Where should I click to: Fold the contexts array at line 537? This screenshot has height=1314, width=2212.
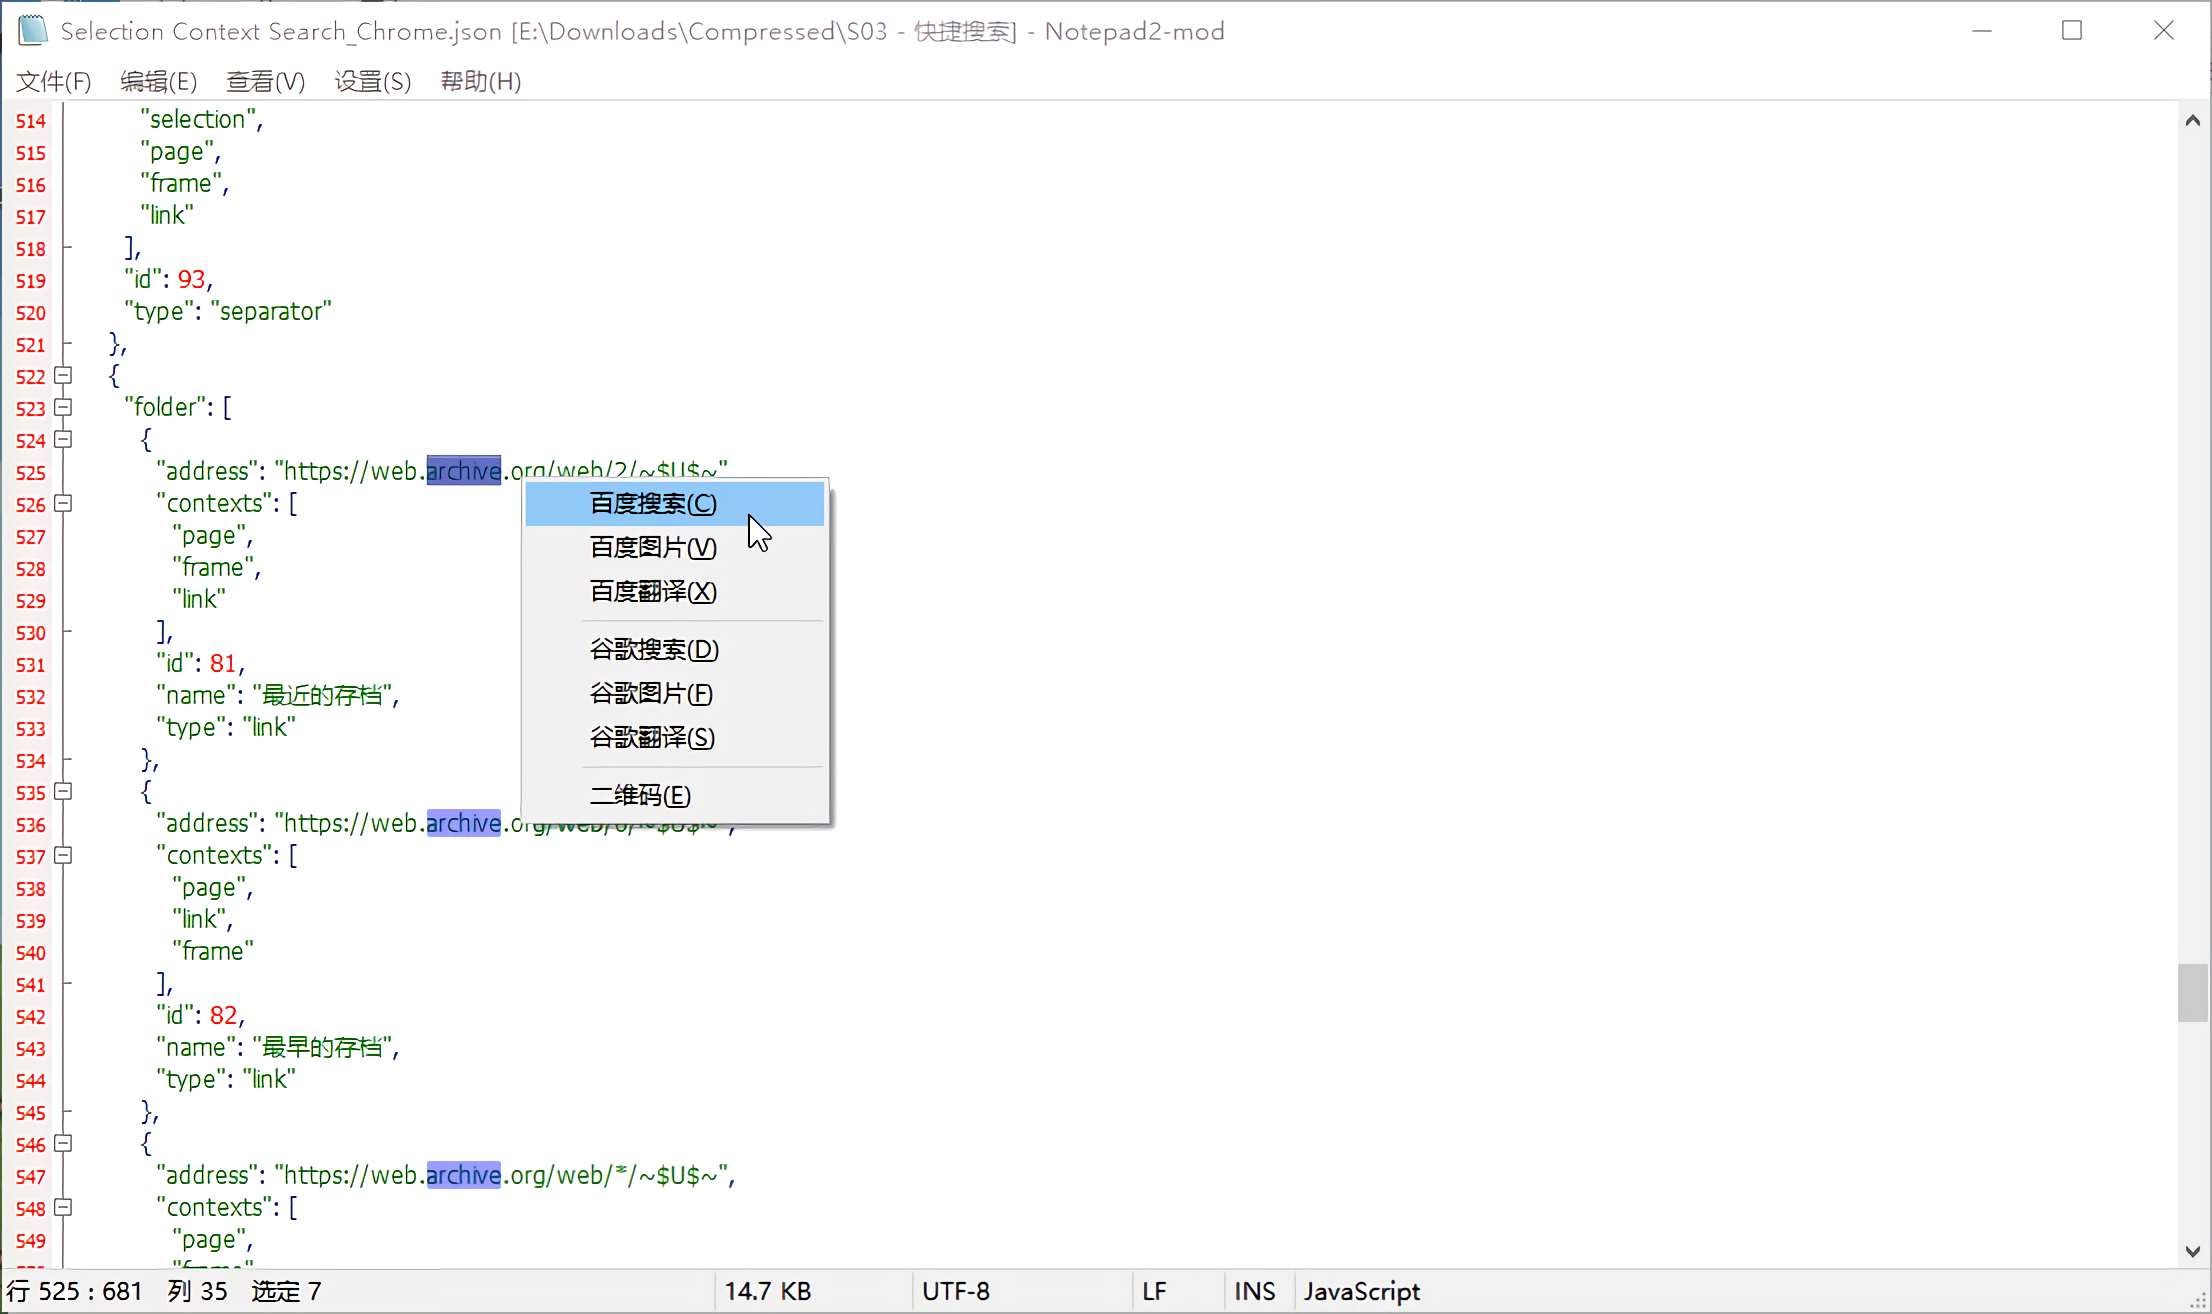tap(63, 856)
